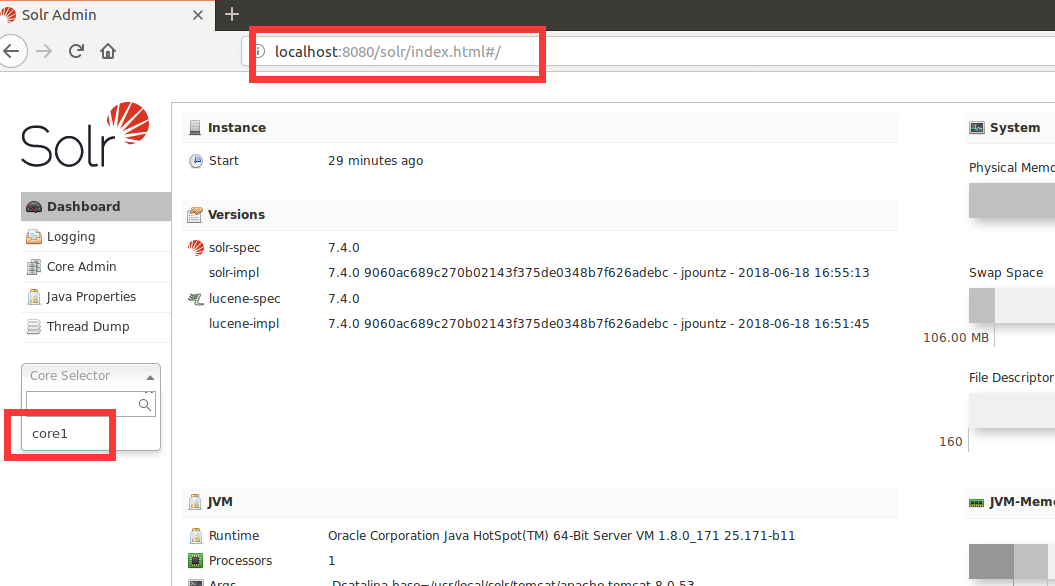
Task: Click the '160' file descriptor label
Action: point(951,441)
